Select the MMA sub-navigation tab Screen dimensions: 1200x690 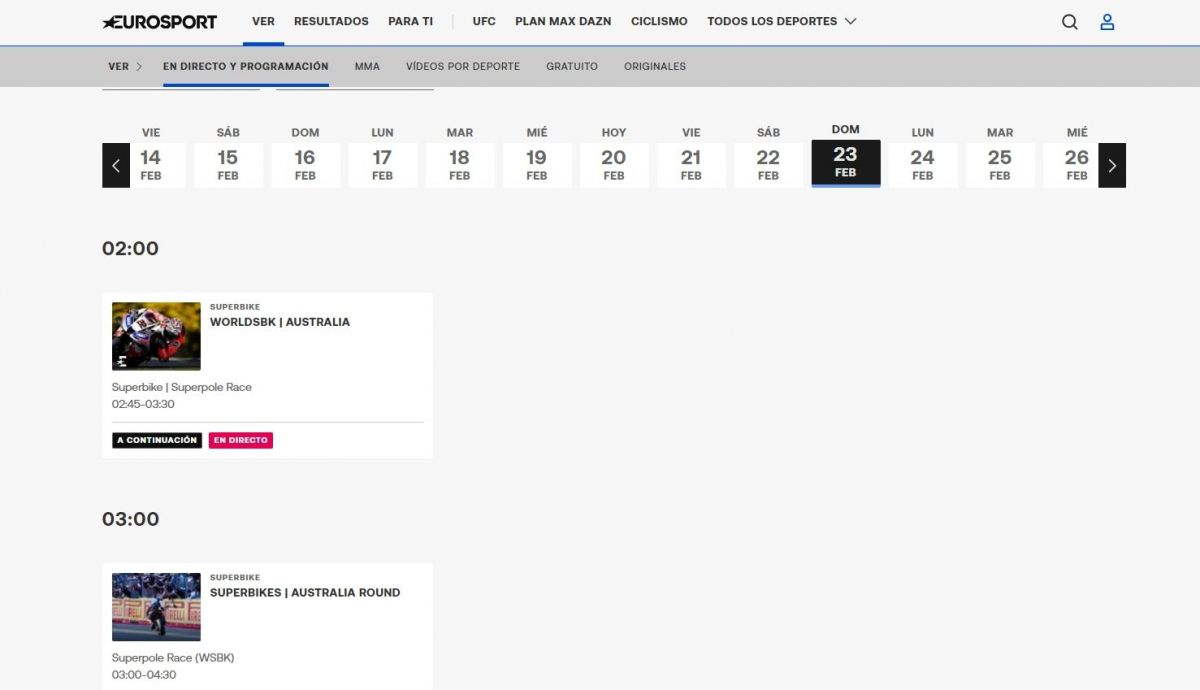(367, 66)
